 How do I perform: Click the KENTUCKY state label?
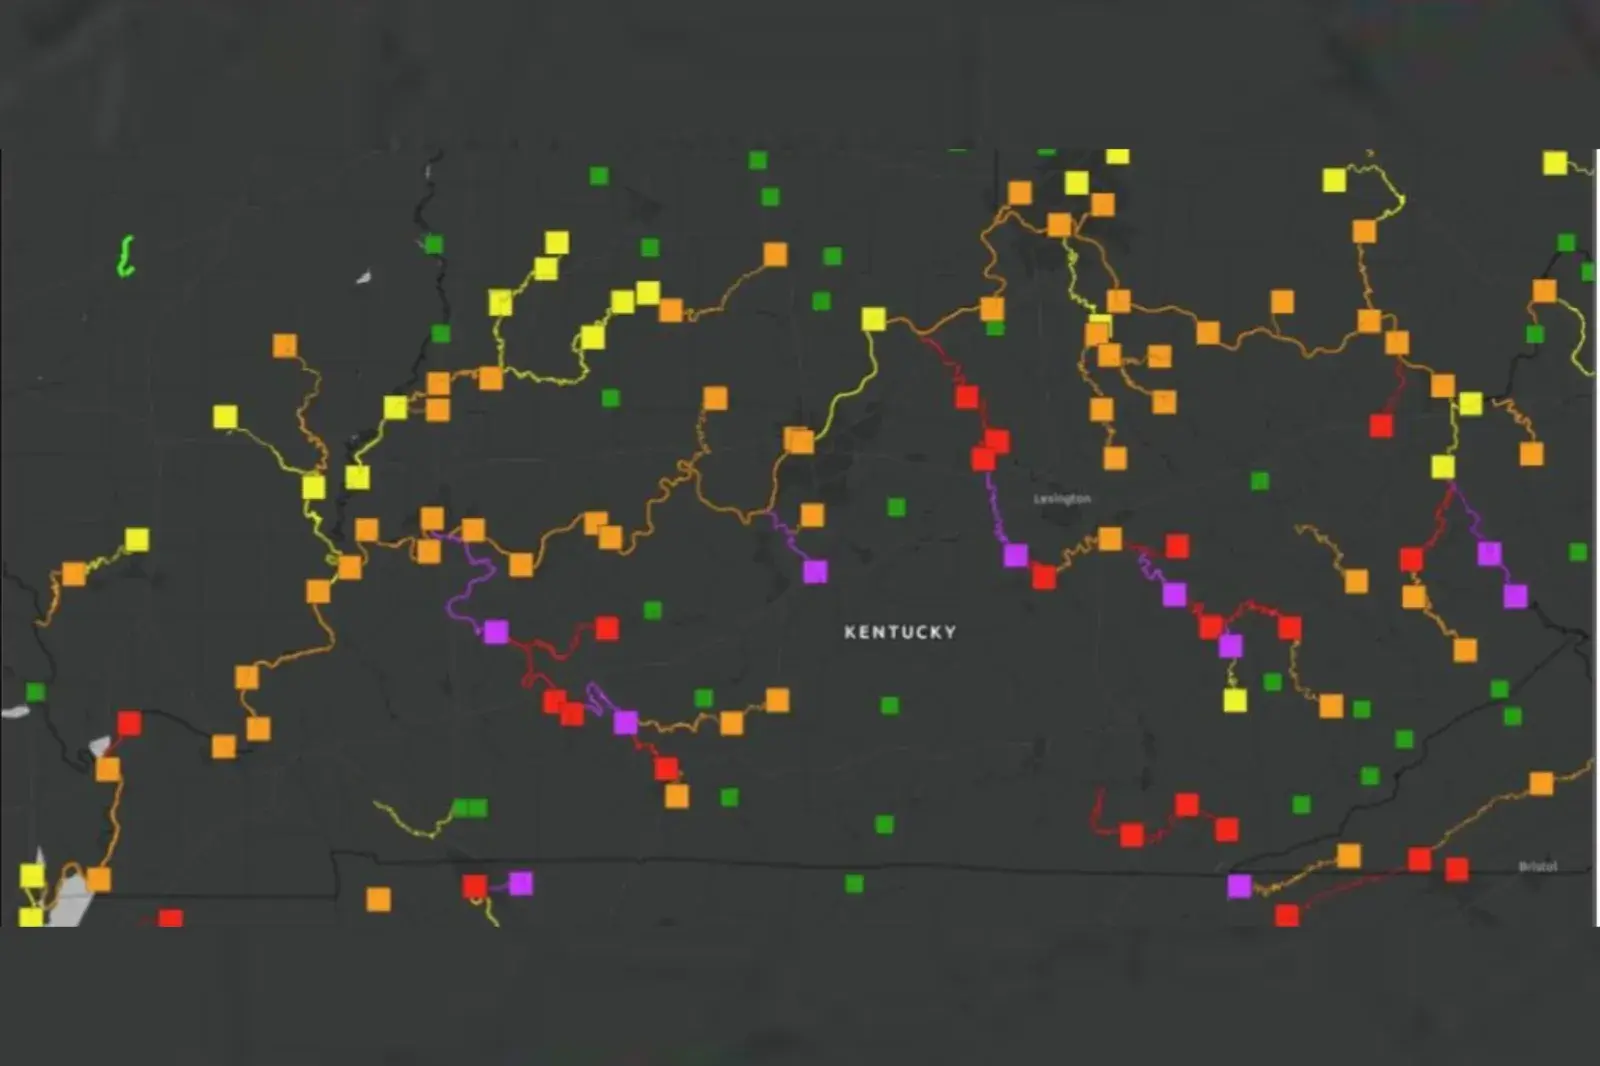pos(900,632)
